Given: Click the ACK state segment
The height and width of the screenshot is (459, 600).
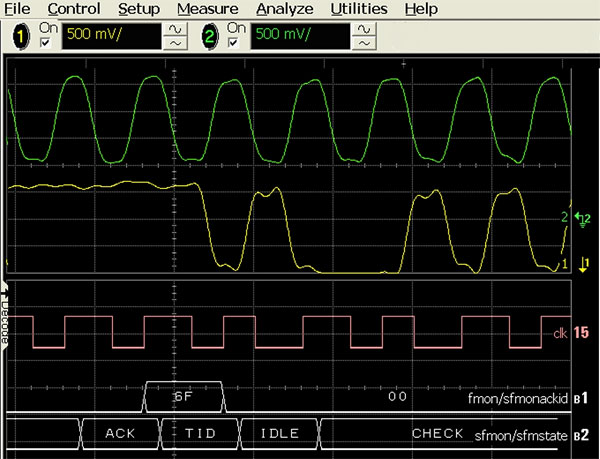Looking at the screenshot, I should (x=120, y=433).
